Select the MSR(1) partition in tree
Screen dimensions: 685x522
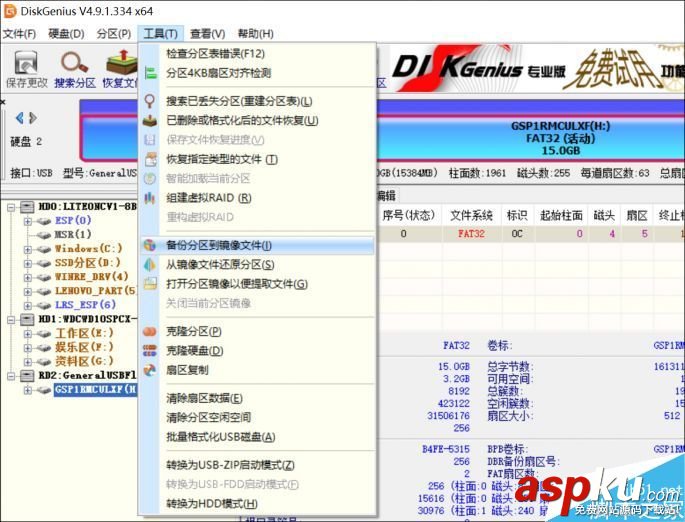coord(73,235)
